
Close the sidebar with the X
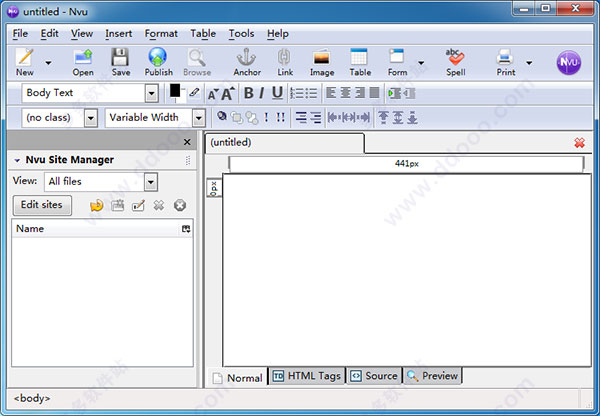point(187,142)
